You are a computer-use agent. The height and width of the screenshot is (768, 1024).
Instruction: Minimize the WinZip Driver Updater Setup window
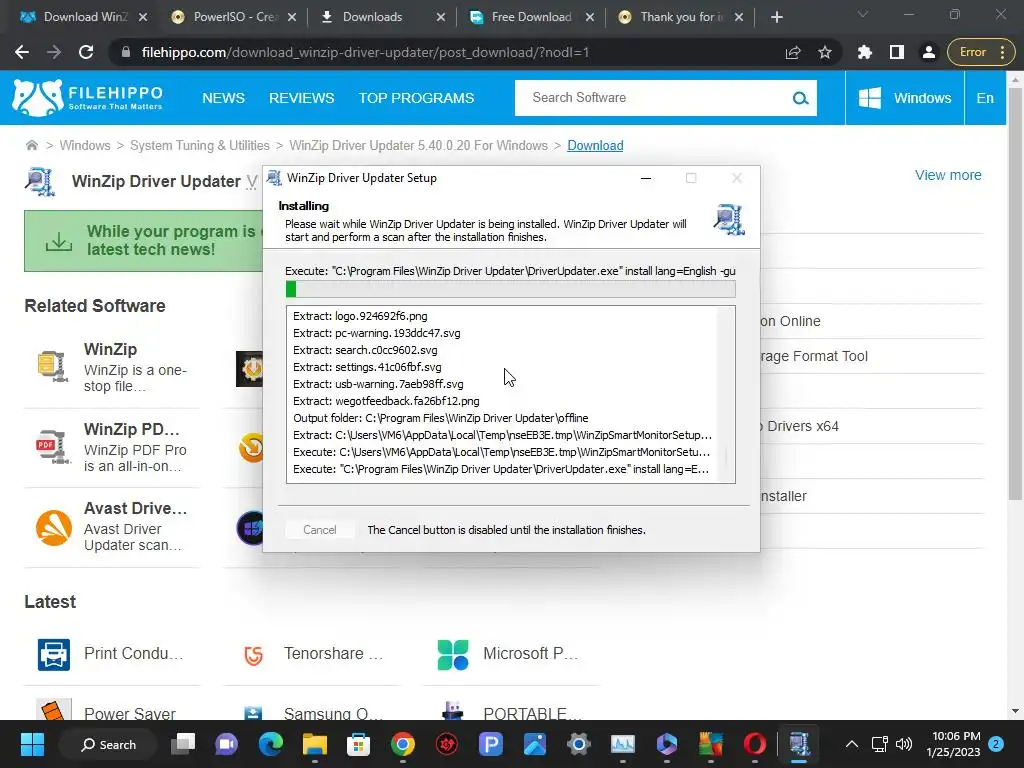click(x=646, y=178)
